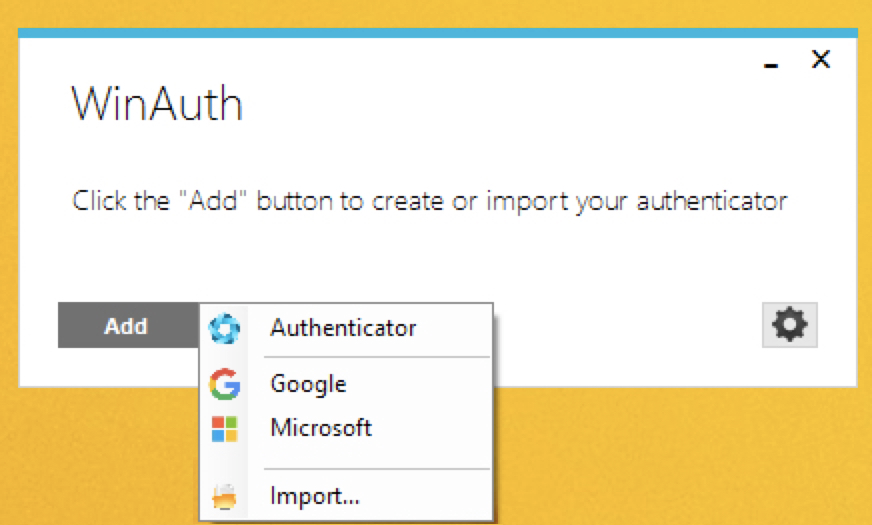Screen dimensions: 872x525
Task: Open settings with the gear icon
Action: pyautogui.click(x=789, y=325)
